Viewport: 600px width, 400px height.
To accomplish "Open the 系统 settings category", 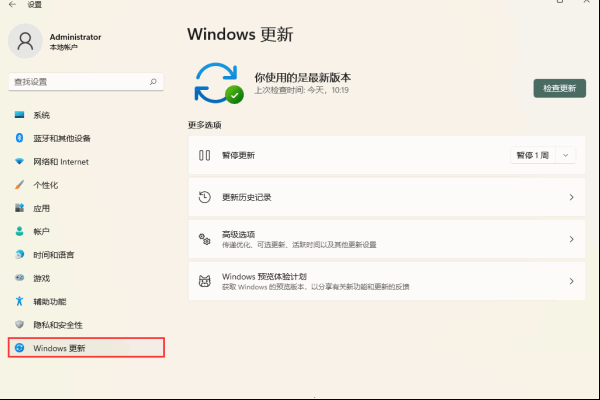I will pos(86,115).
